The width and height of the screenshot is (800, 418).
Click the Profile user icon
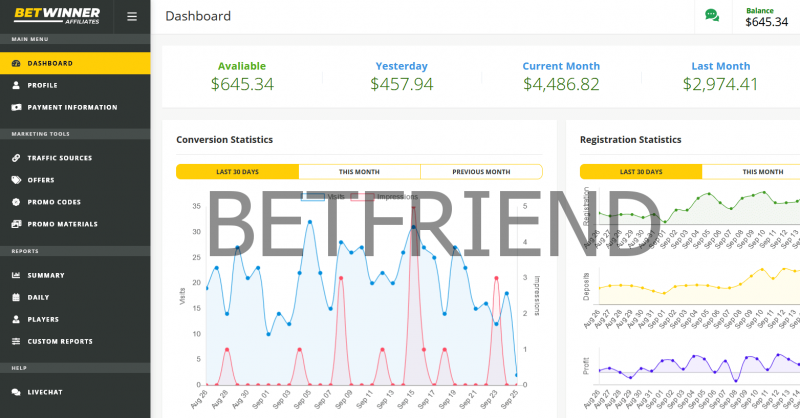pyautogui.click(x=16, y=85)
